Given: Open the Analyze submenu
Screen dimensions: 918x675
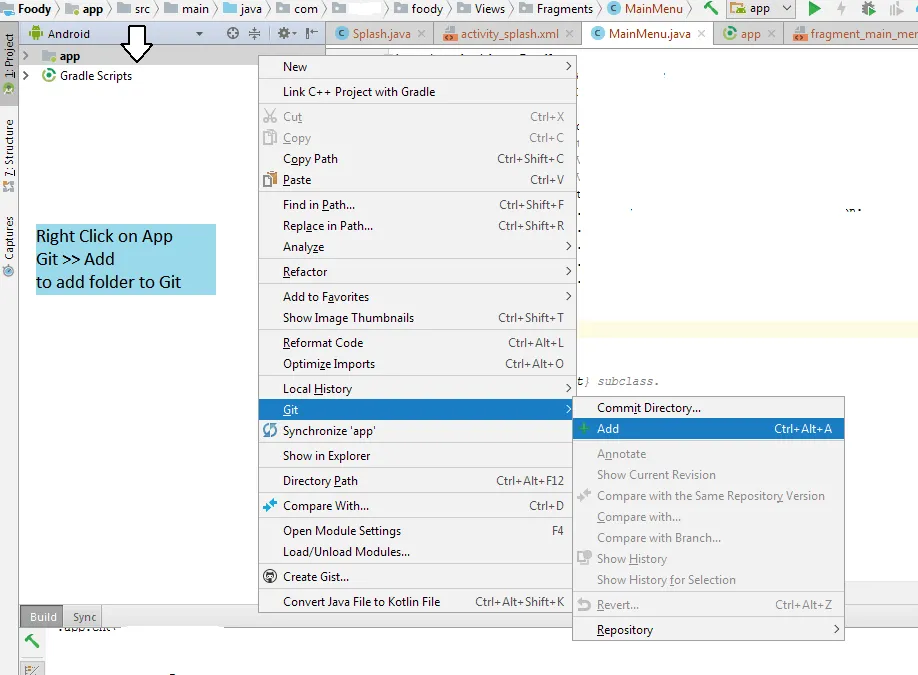Looking at the screenshot, I should point(417,247).
